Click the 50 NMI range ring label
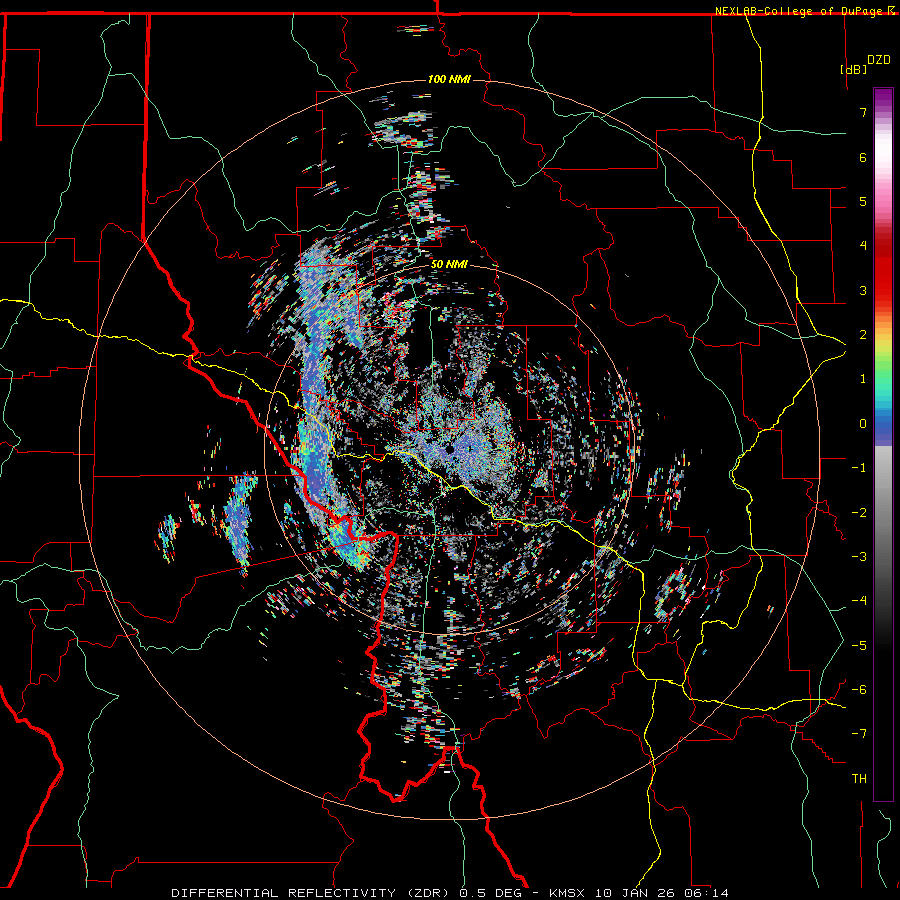Screen dimensions: 900x900 click(449, 265)
